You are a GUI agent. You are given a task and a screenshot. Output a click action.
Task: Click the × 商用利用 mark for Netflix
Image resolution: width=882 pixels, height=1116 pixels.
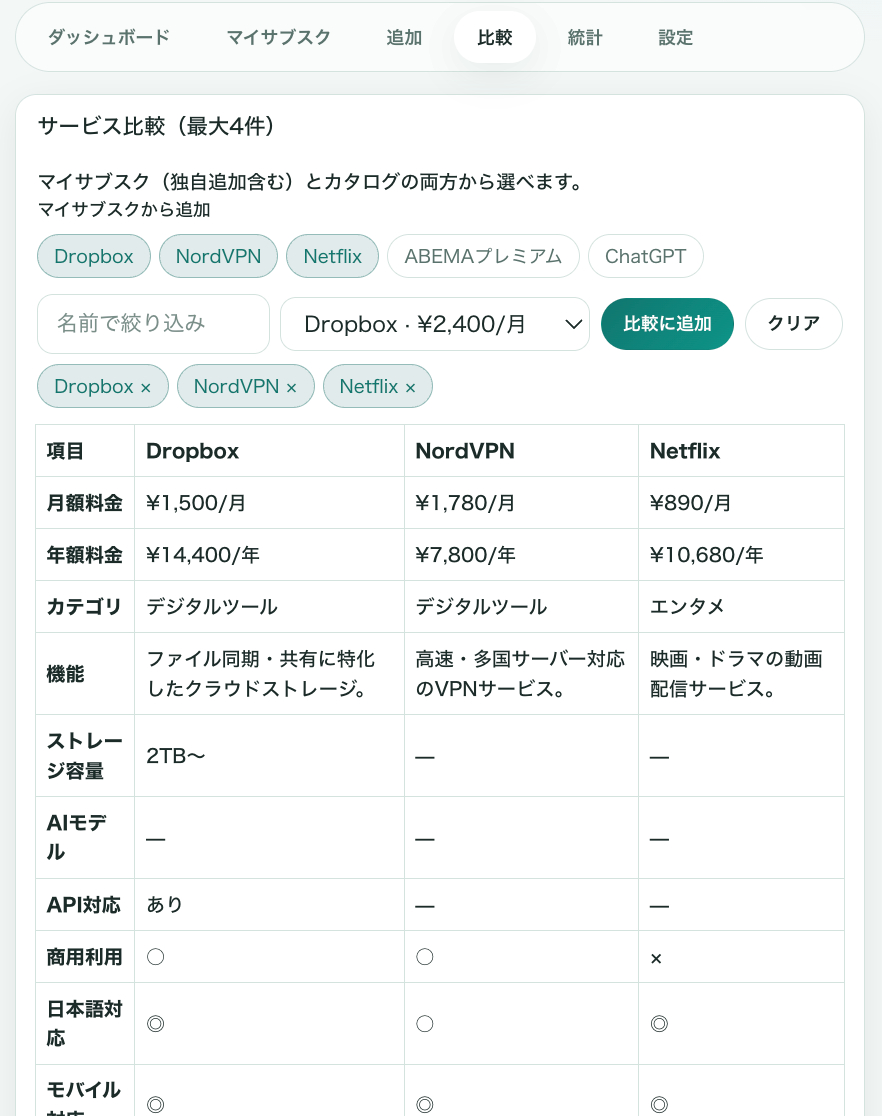pyautogui.click(x=656, y=959)
